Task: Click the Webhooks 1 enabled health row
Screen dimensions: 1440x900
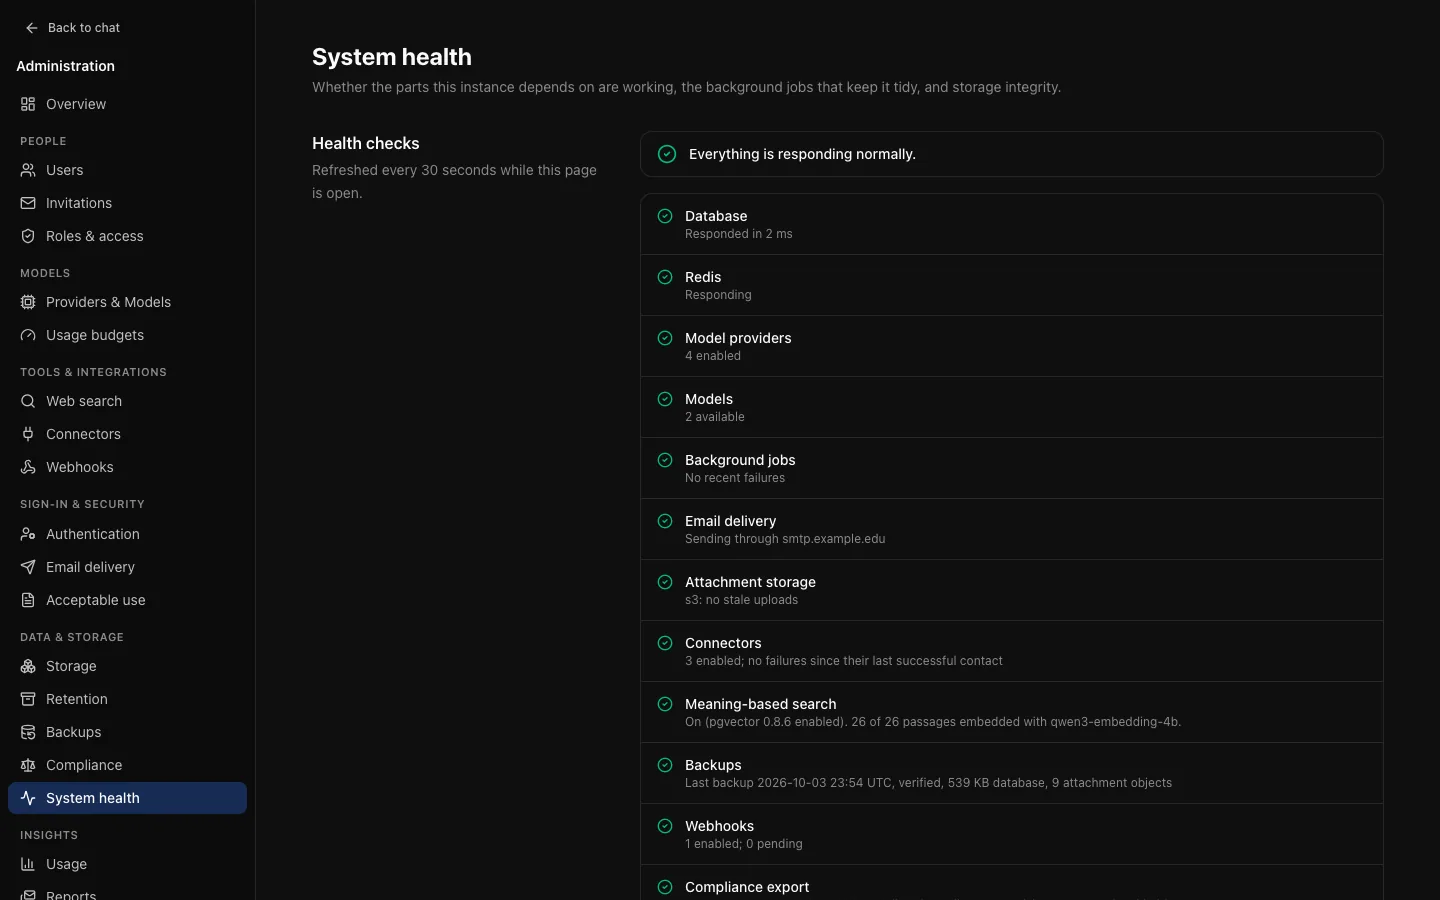Action: [x=1012, y=834]
